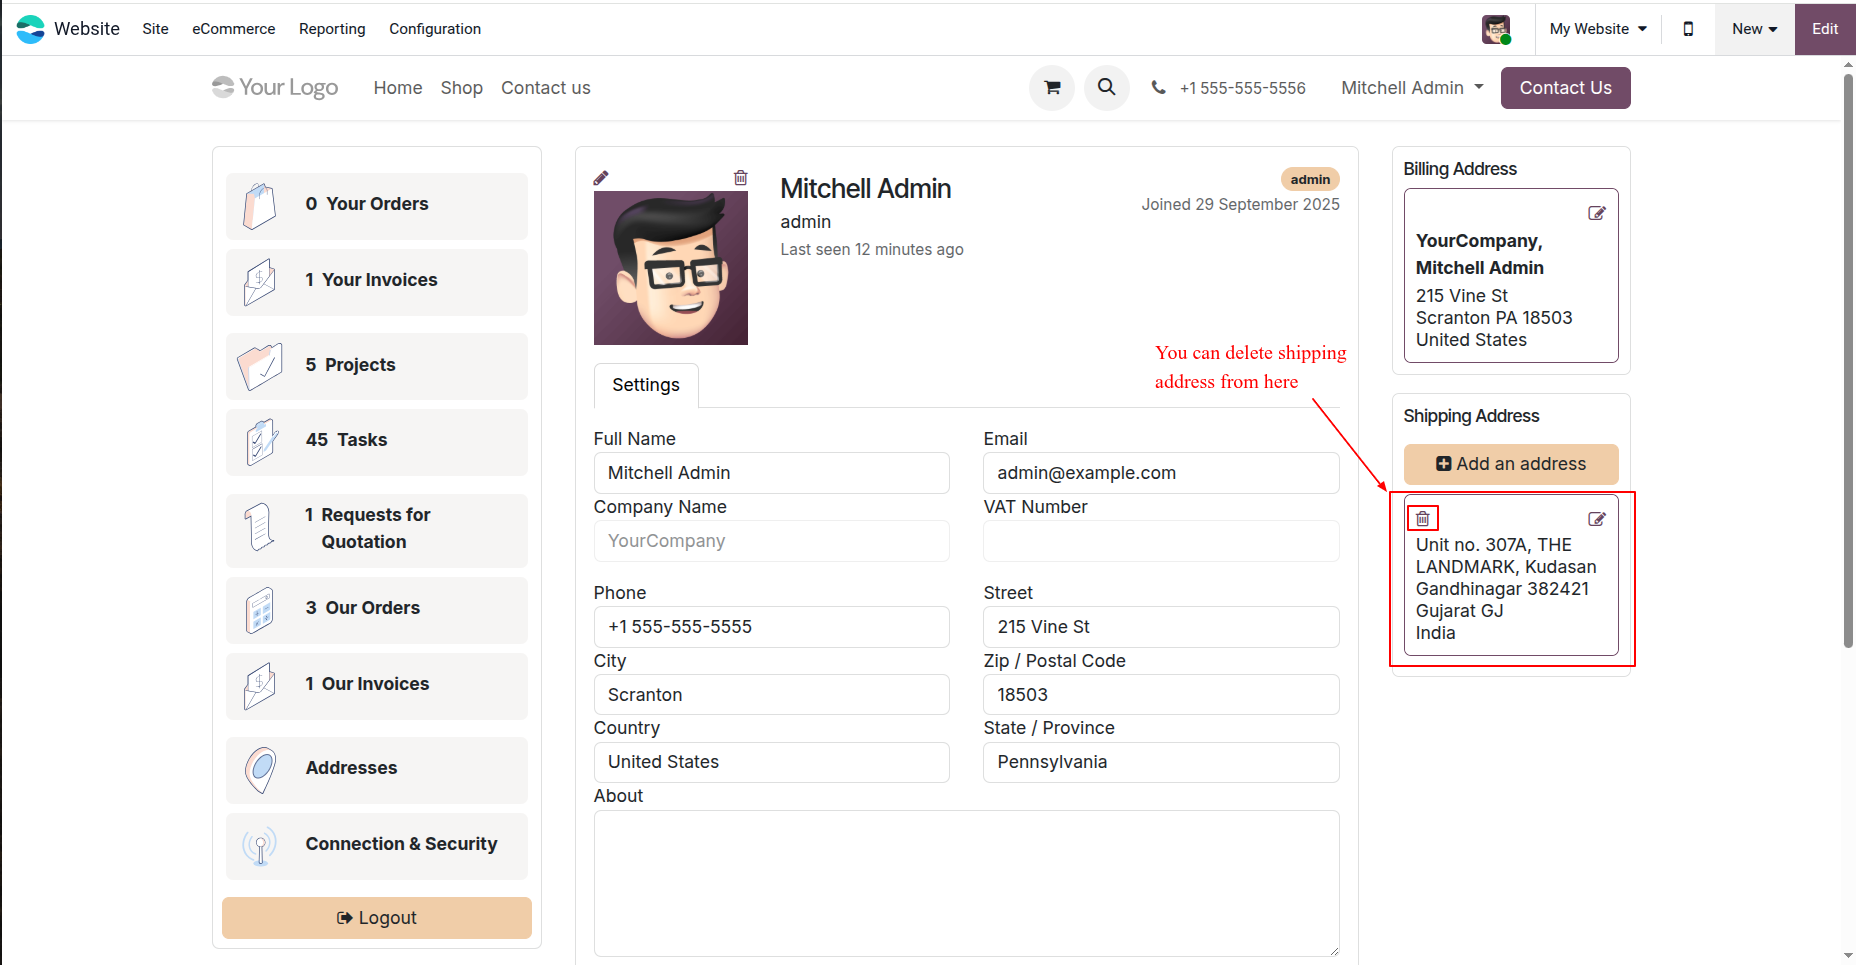Click the Logout button

coord(377,918)
